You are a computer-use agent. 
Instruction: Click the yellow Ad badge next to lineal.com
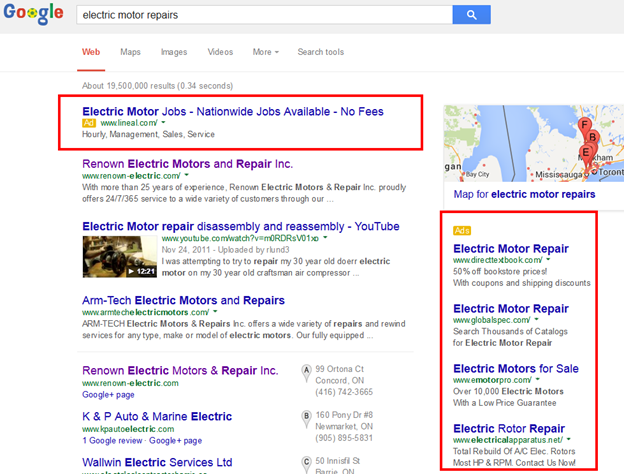point(89,123)
